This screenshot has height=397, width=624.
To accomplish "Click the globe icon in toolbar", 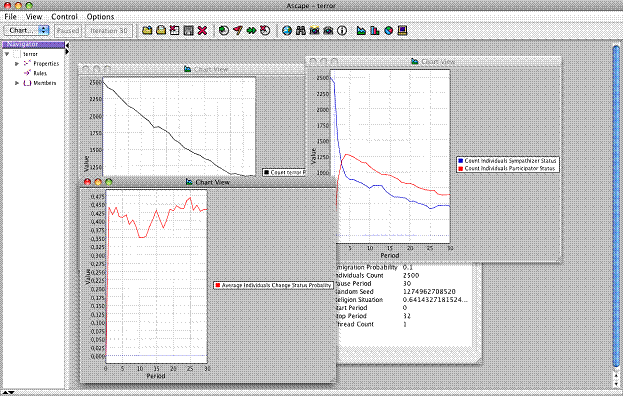I will [x=287, y=30].
